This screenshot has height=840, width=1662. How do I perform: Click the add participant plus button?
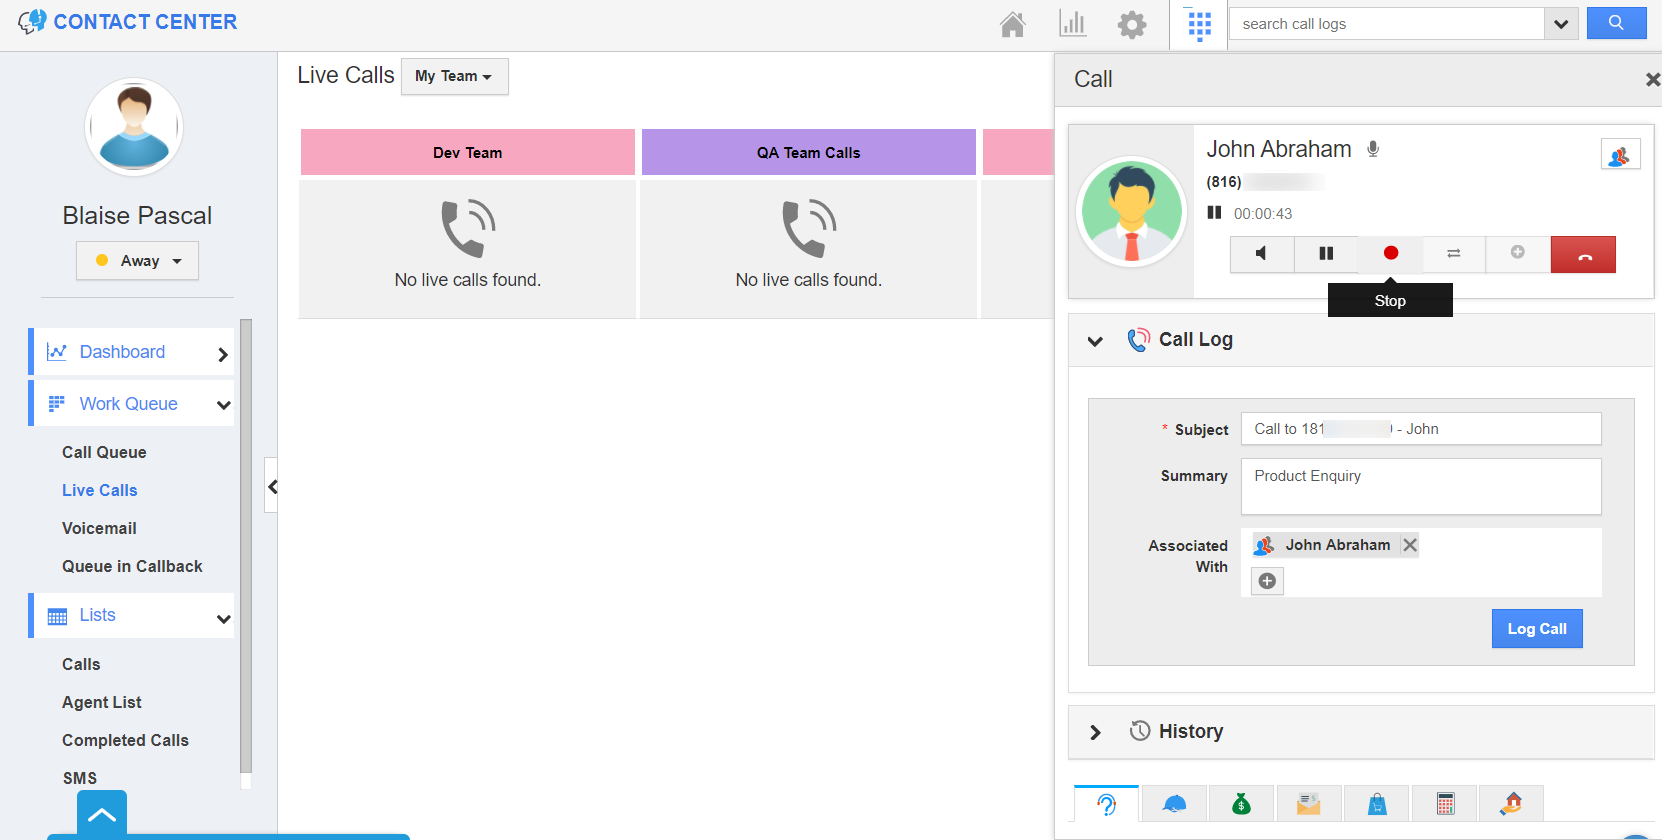(1518, 253)
